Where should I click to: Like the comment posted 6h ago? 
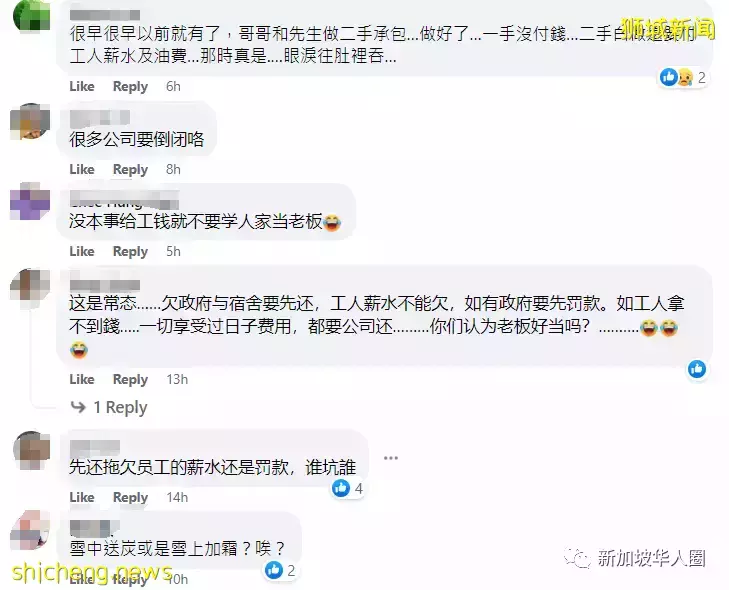coord(82,86)
